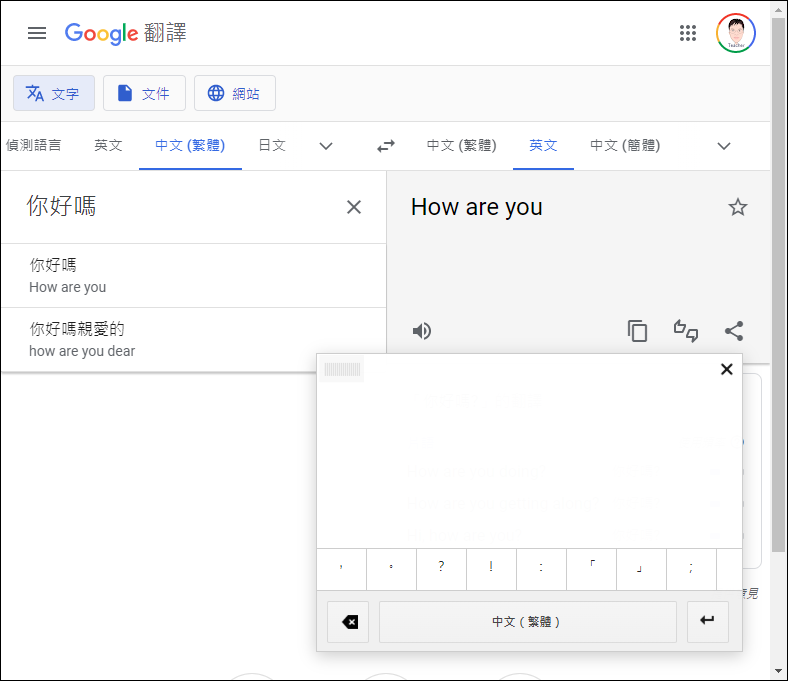Click the page scroll up arrow
Image resolution: width=788 pixels, height=681 pixels.
(x=778, y=9)
